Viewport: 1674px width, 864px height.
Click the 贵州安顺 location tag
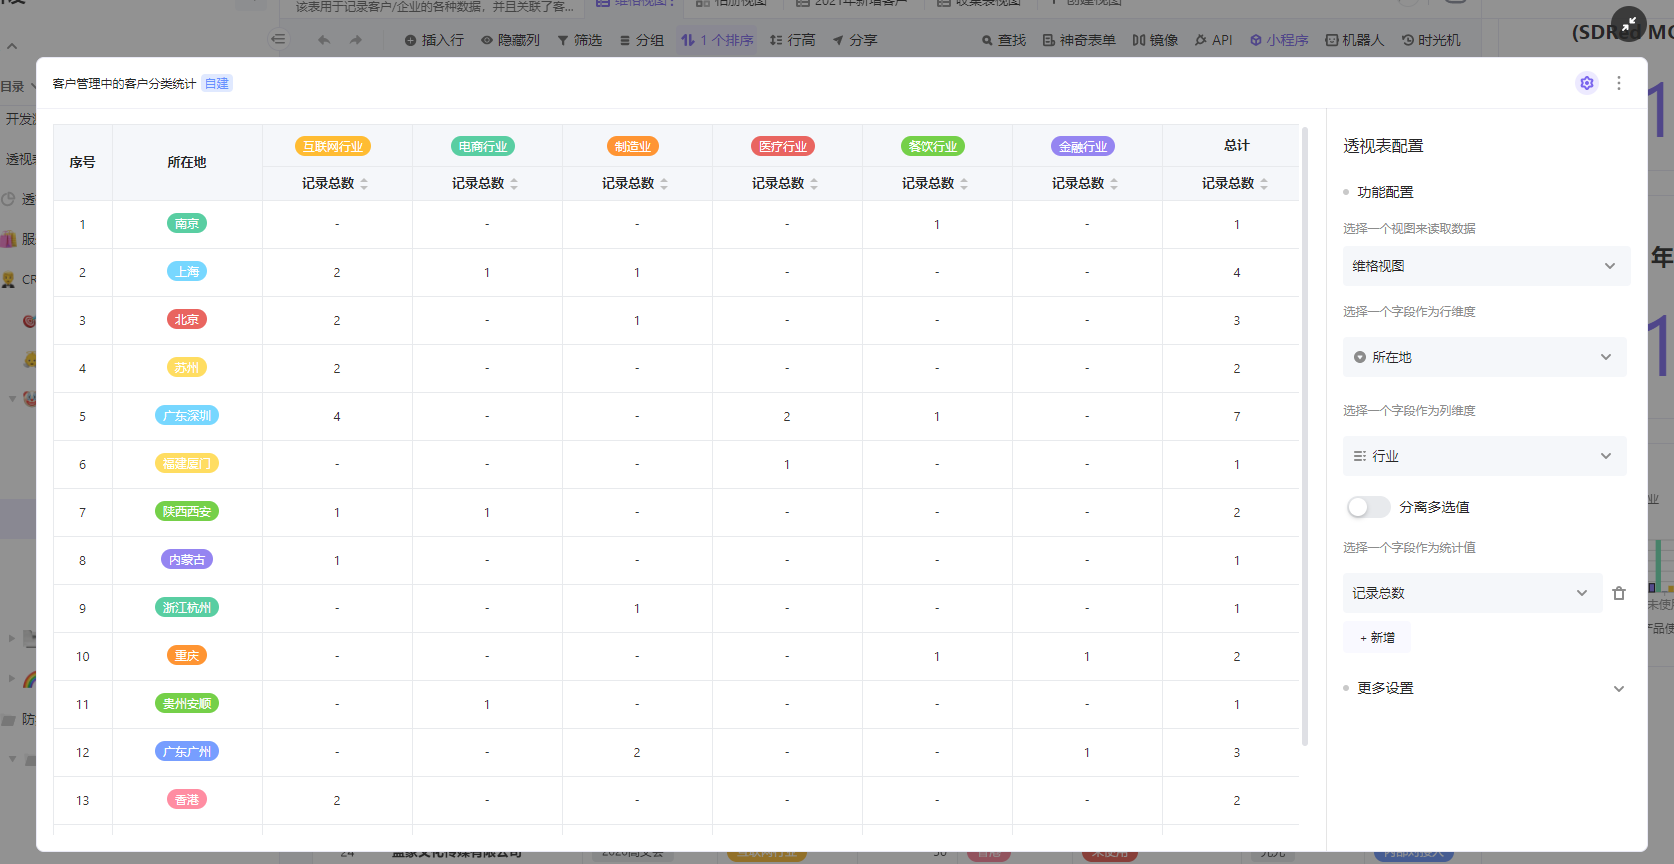click(x=187, y=704)
